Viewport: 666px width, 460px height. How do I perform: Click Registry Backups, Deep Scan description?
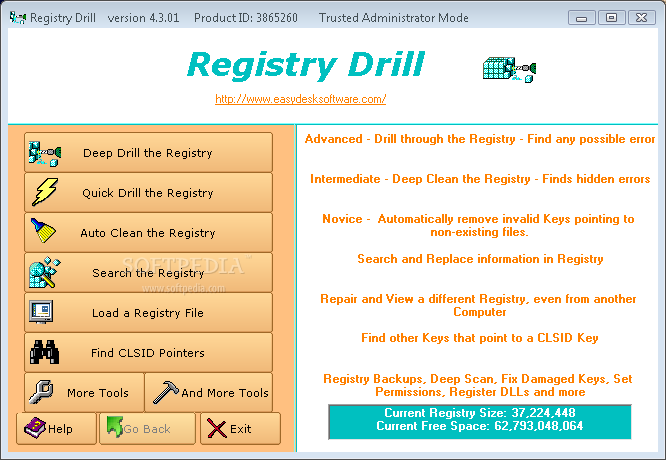tap(479, 385)
